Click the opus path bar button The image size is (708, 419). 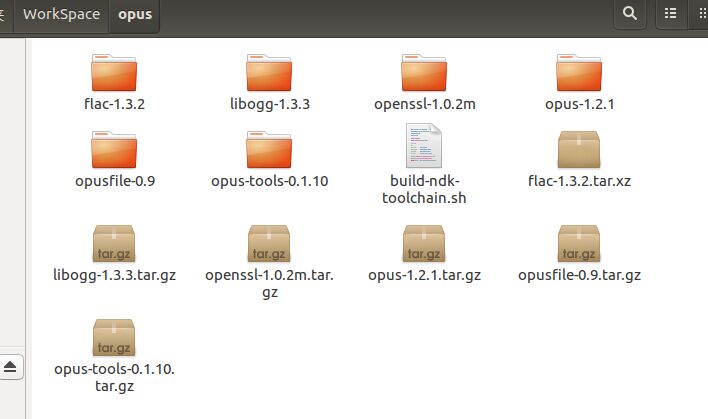pos(135,14)
